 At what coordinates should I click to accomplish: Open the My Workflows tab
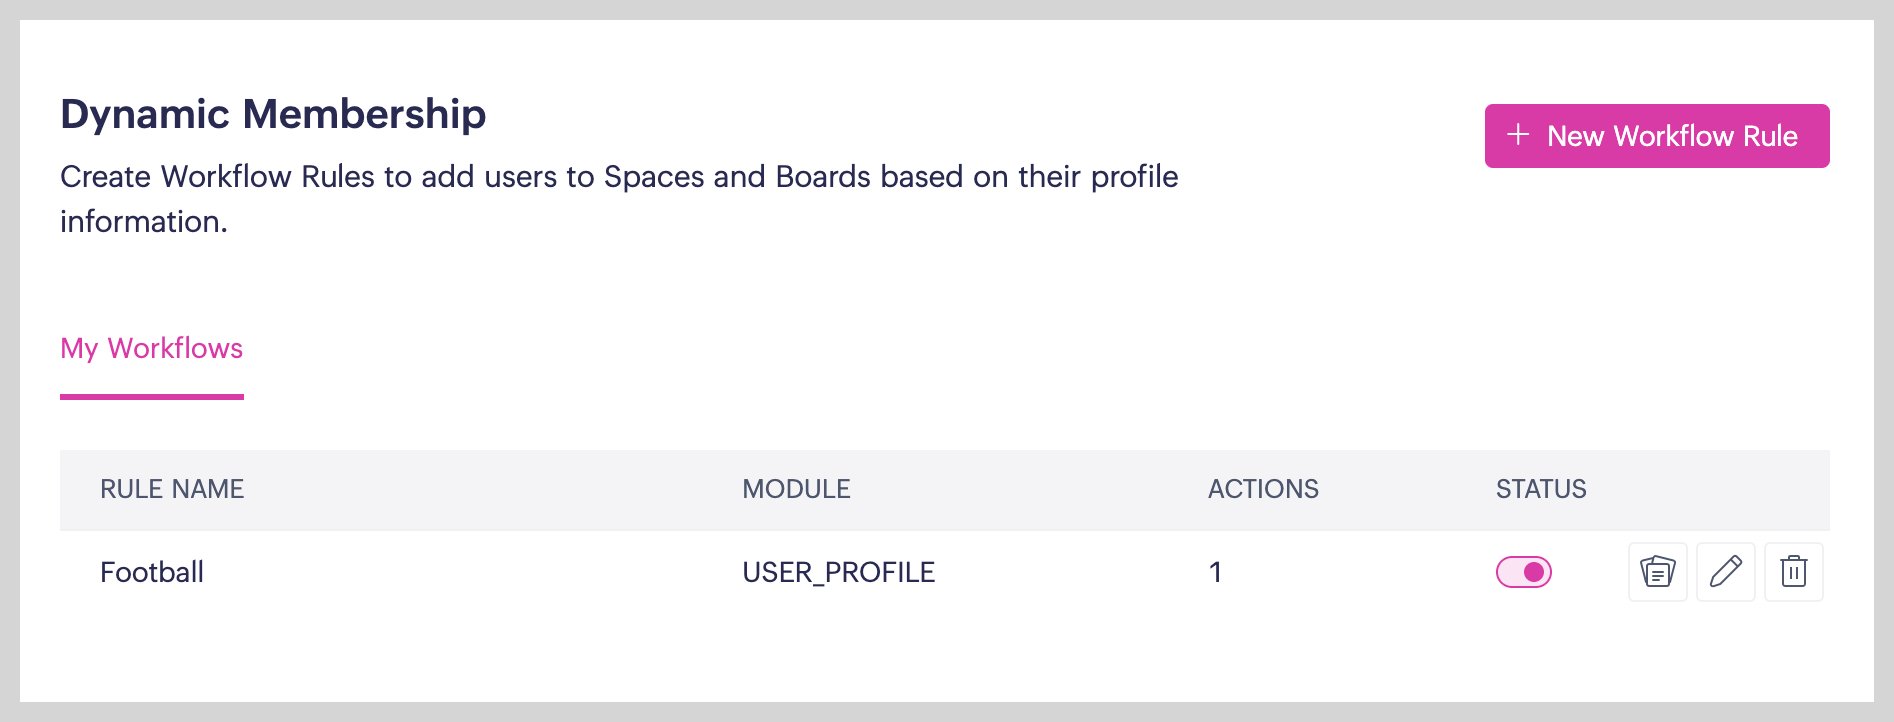[x=152, y=348]
